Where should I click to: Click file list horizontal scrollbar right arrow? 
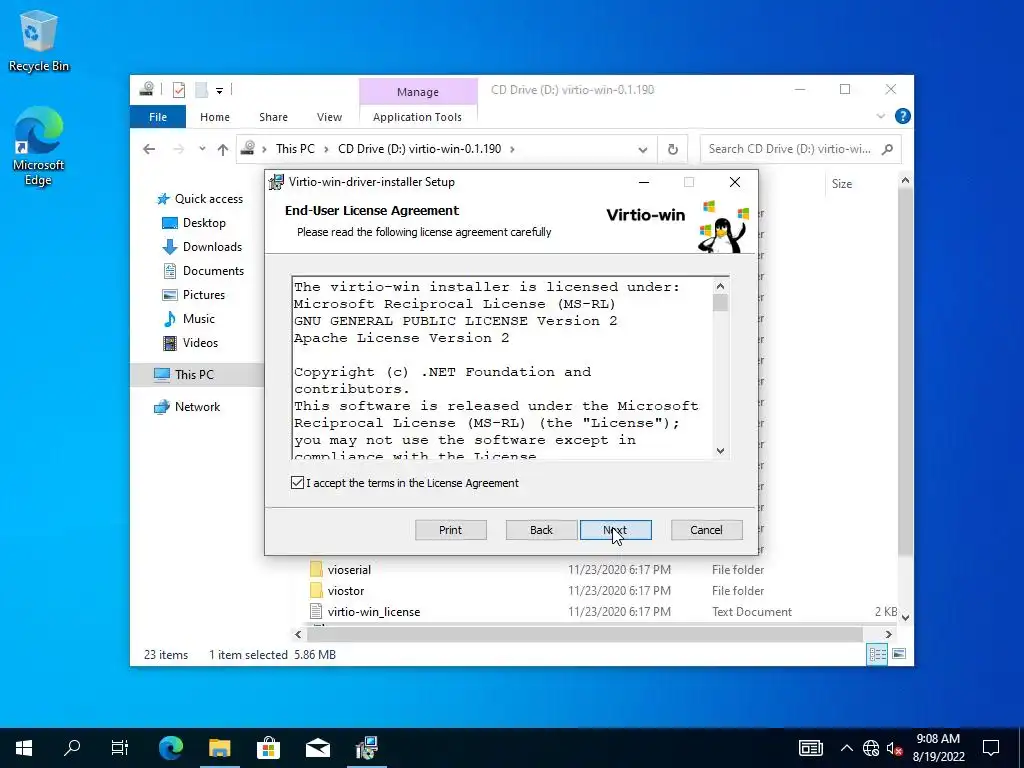(888, 634)
